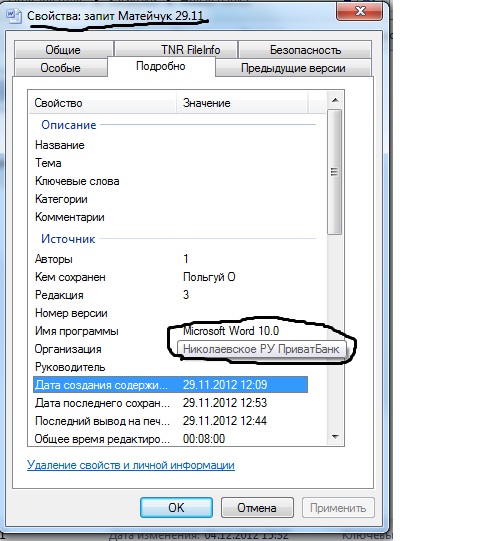Select the Редакция property row

pos(170,295)
